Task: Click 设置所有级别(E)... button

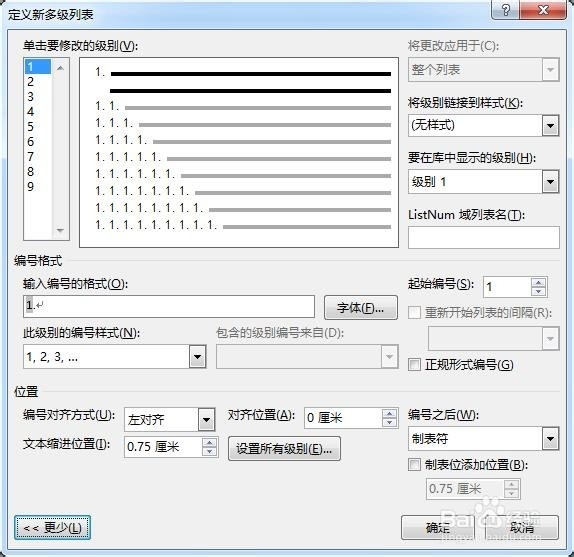Action: (x=284, y=449)
